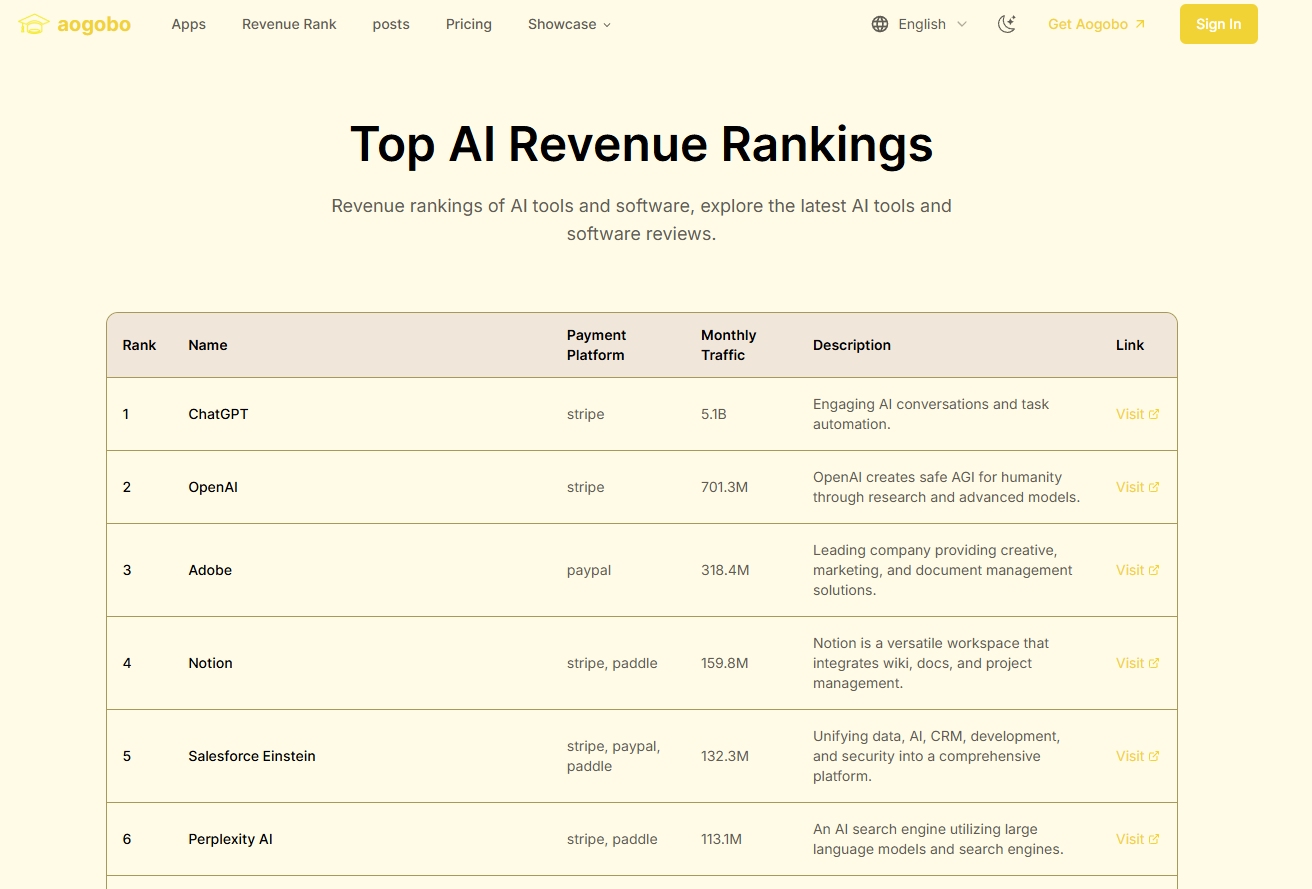This screenshot has height=889, width=1312.
Task: Click the Top AI Revenue Rankings heading
Action: [x=642, y=144]
